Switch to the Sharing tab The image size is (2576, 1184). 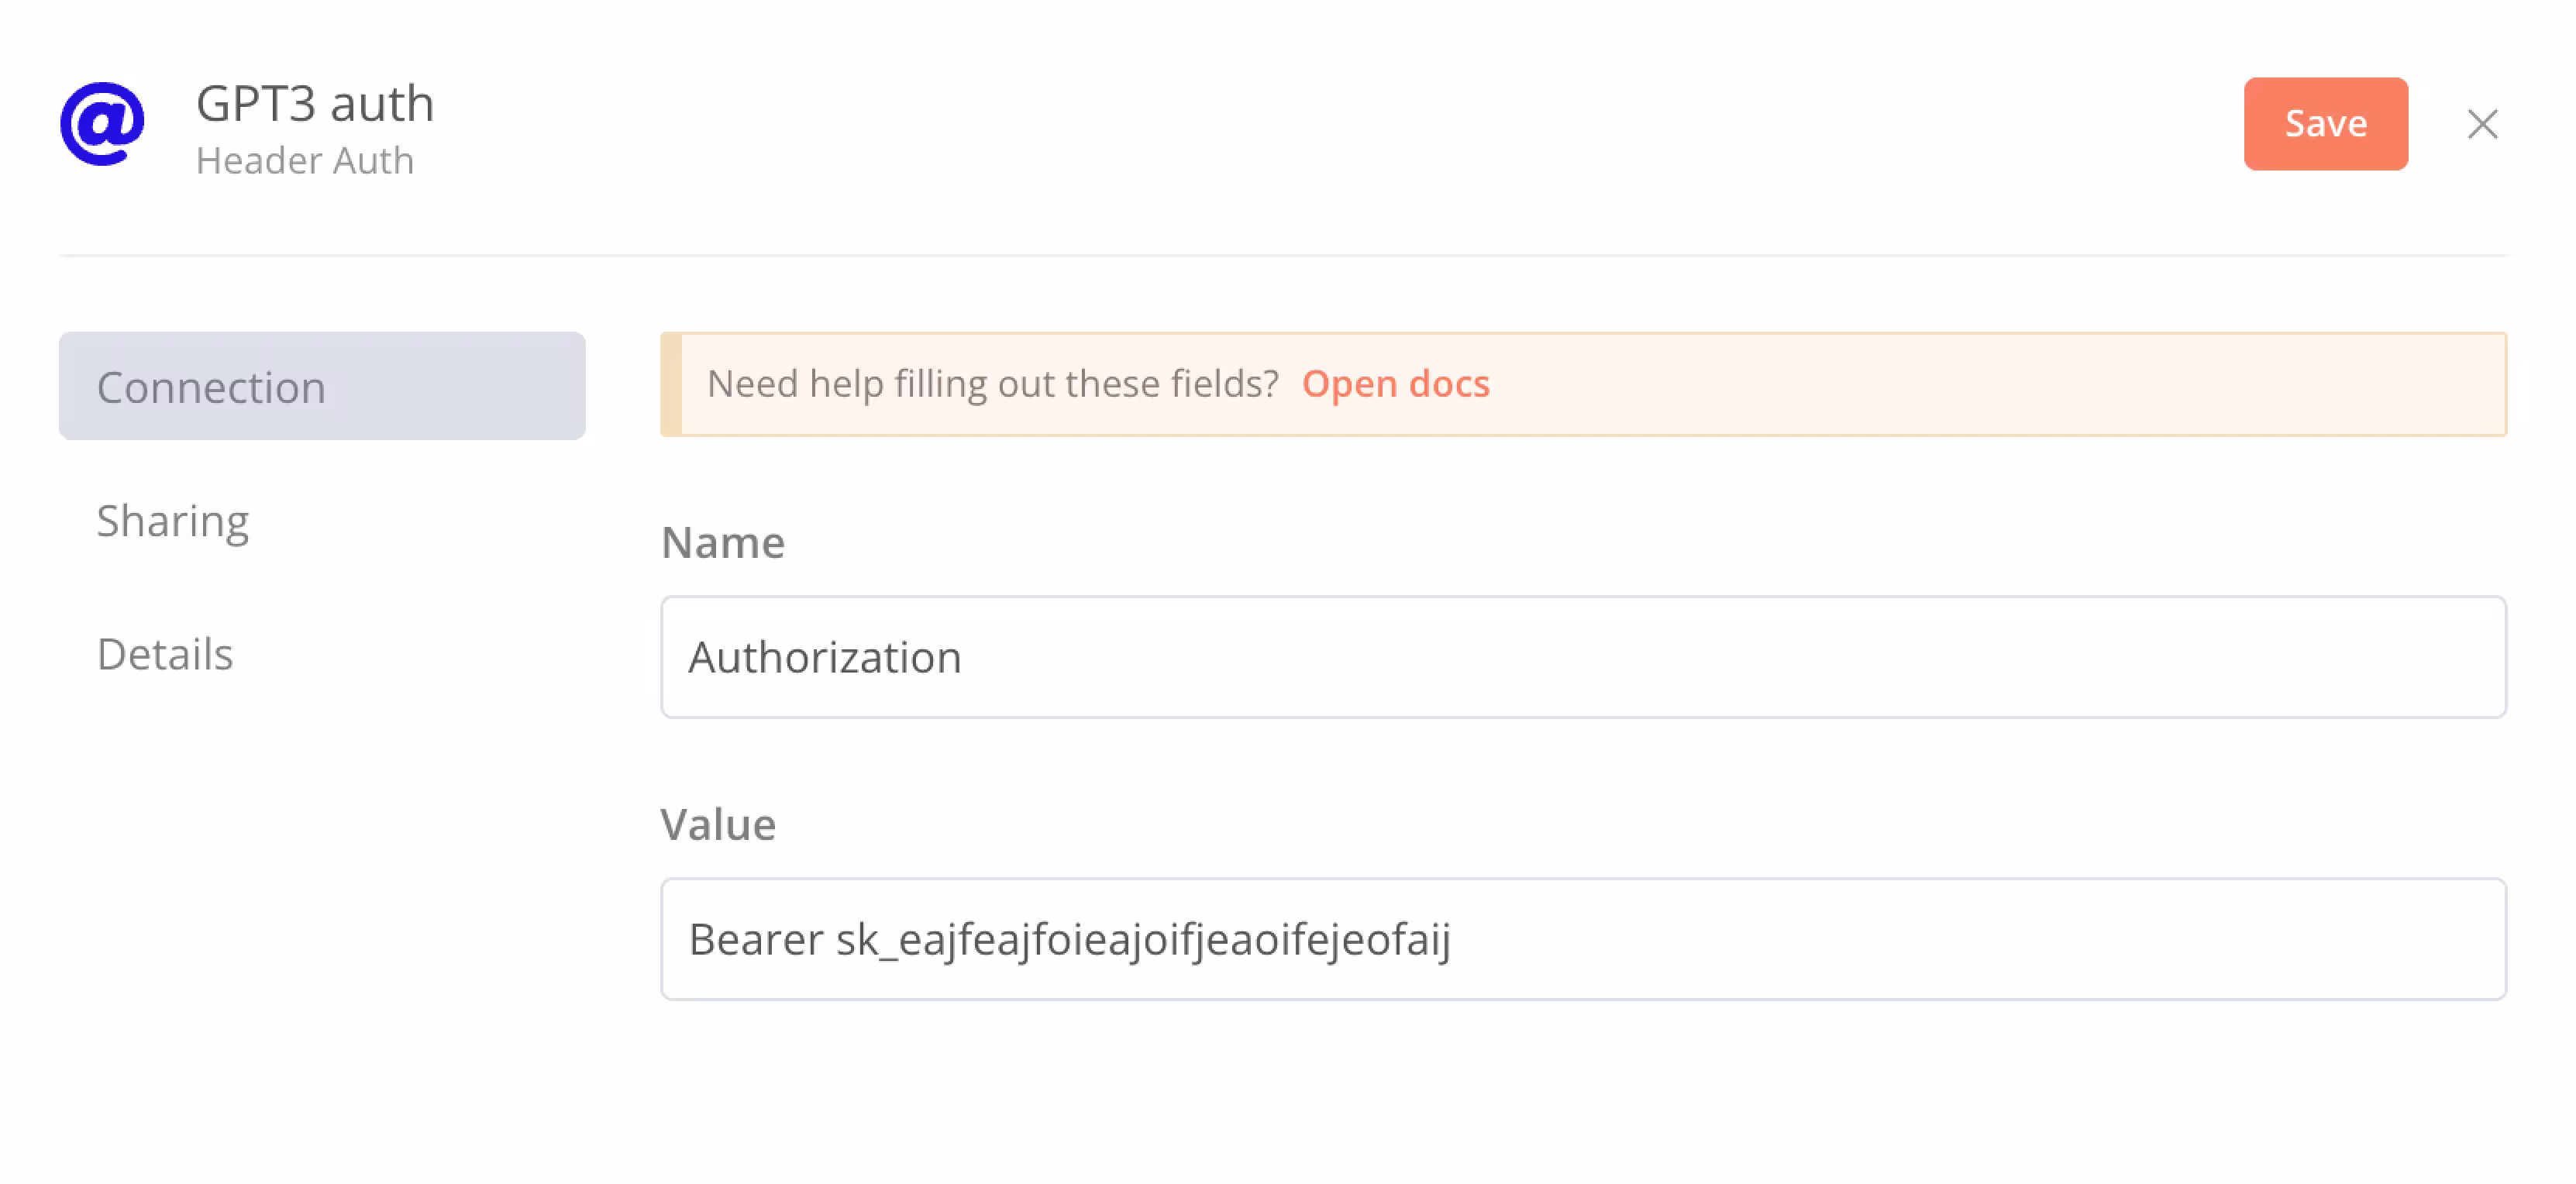point(173,521)
